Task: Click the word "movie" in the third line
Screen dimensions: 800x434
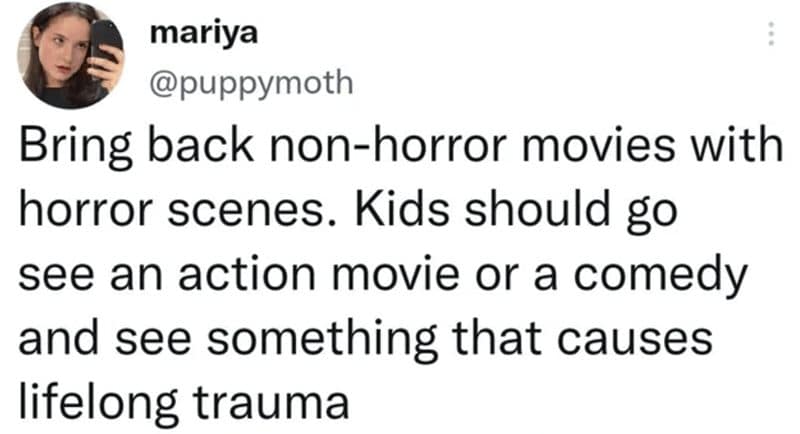Action: (396, 274)
